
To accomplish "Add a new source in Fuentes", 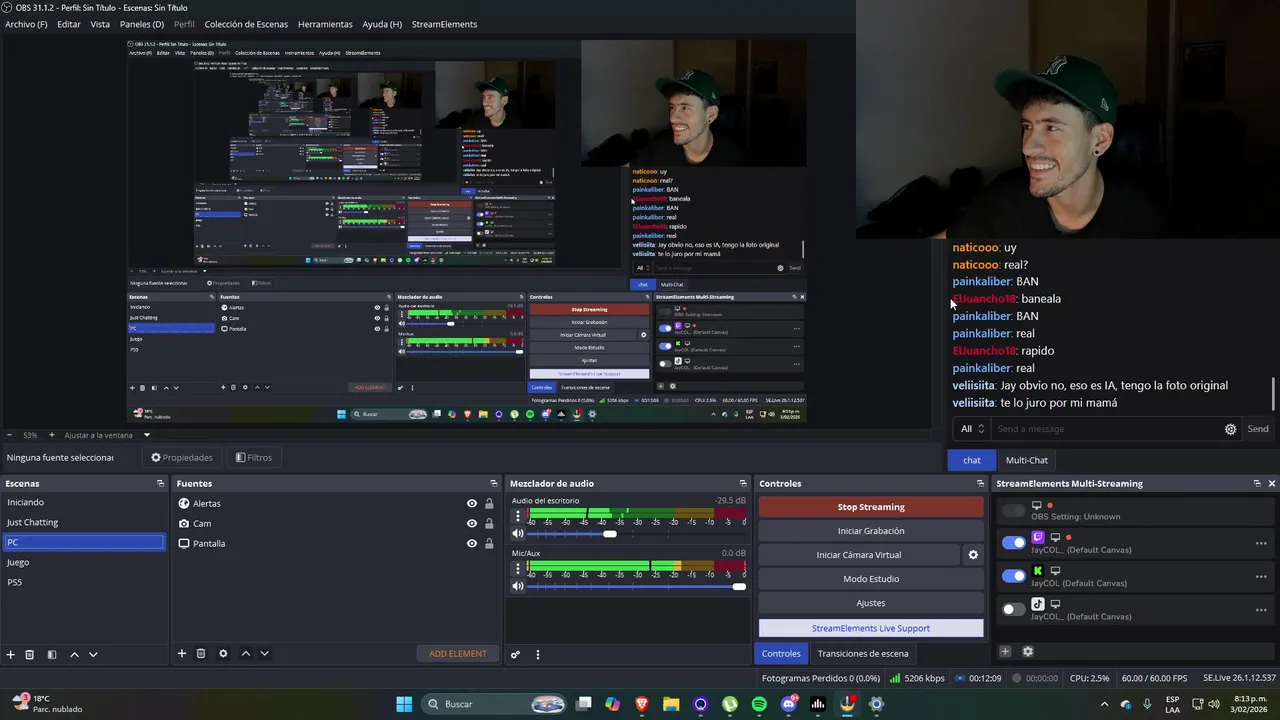I will (182, 654).
